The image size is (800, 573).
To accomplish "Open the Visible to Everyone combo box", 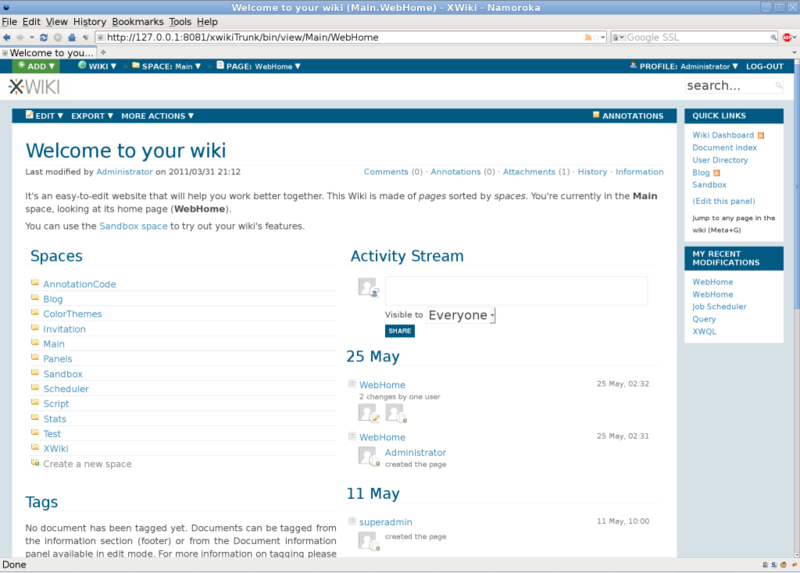I will [461, 315].
